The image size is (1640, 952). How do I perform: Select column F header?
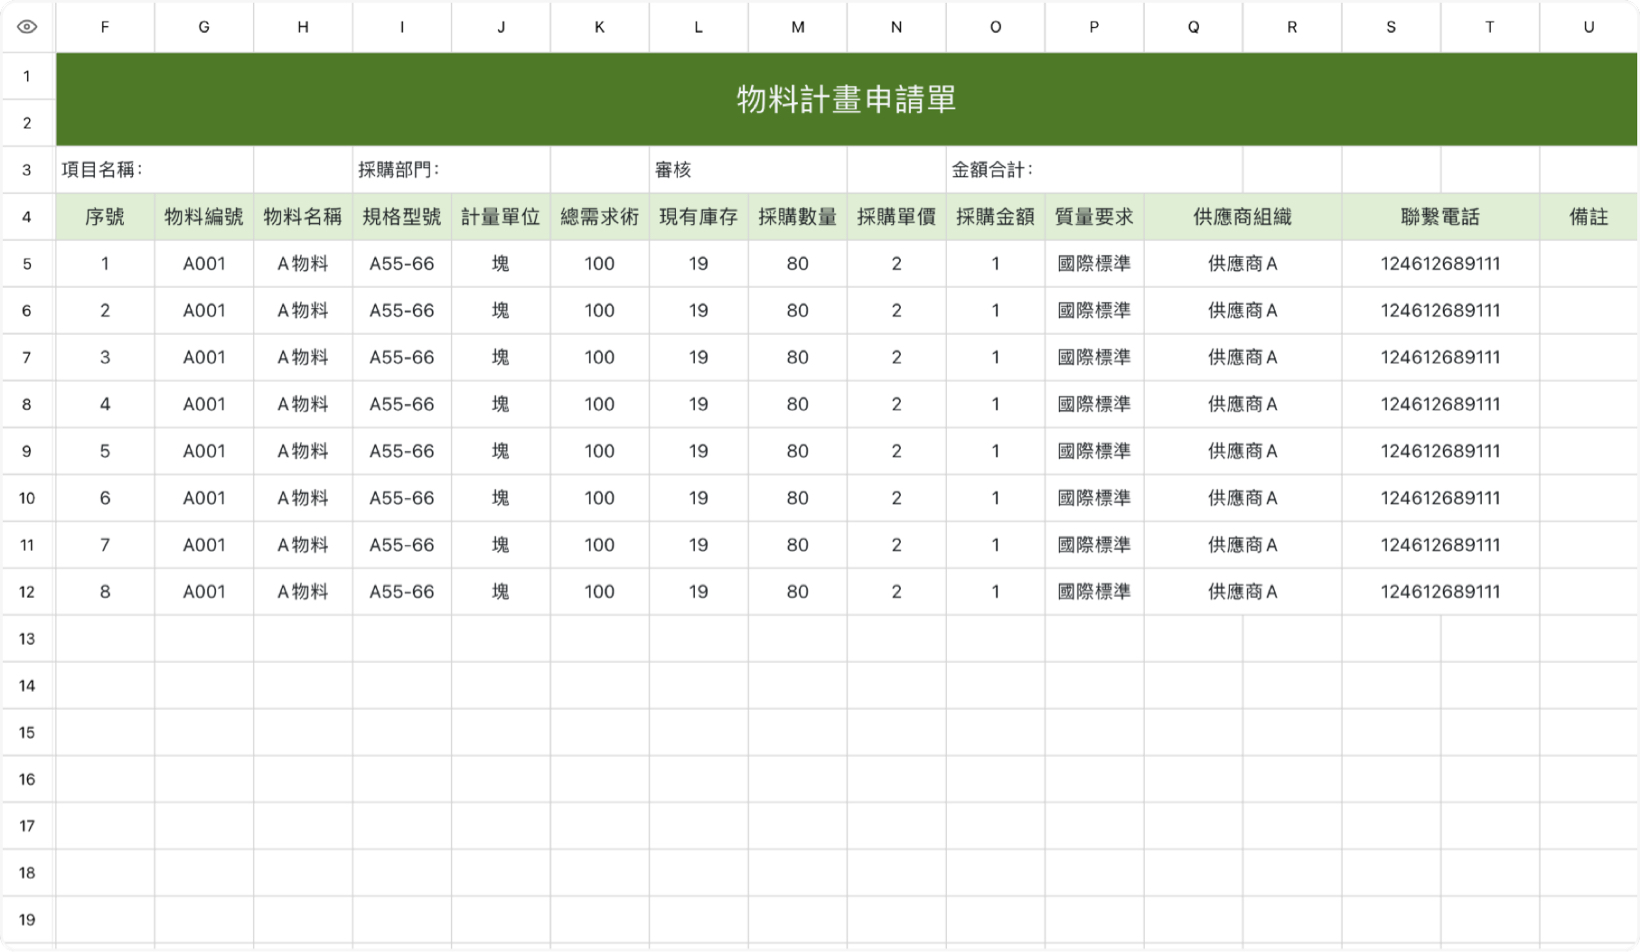click(x=105, y=27)
